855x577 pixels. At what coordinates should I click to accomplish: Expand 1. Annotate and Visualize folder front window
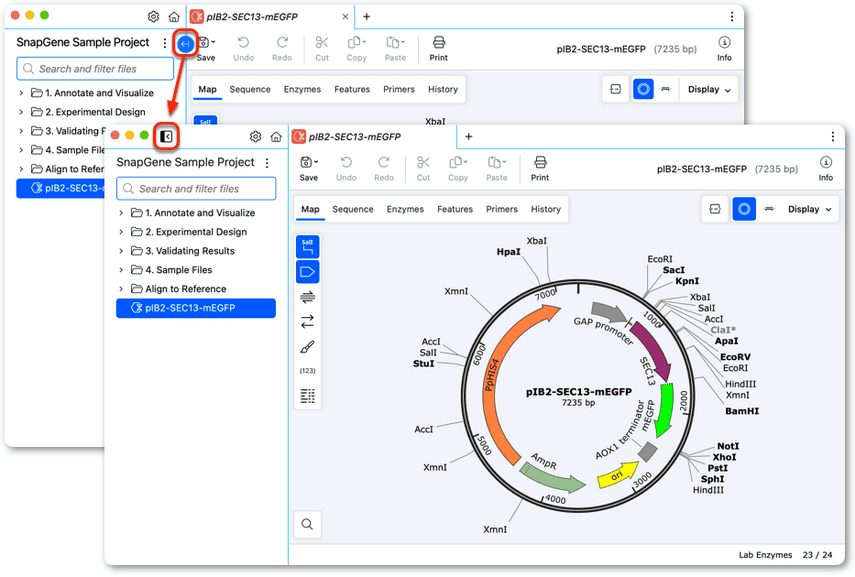[x=121, y=213]
